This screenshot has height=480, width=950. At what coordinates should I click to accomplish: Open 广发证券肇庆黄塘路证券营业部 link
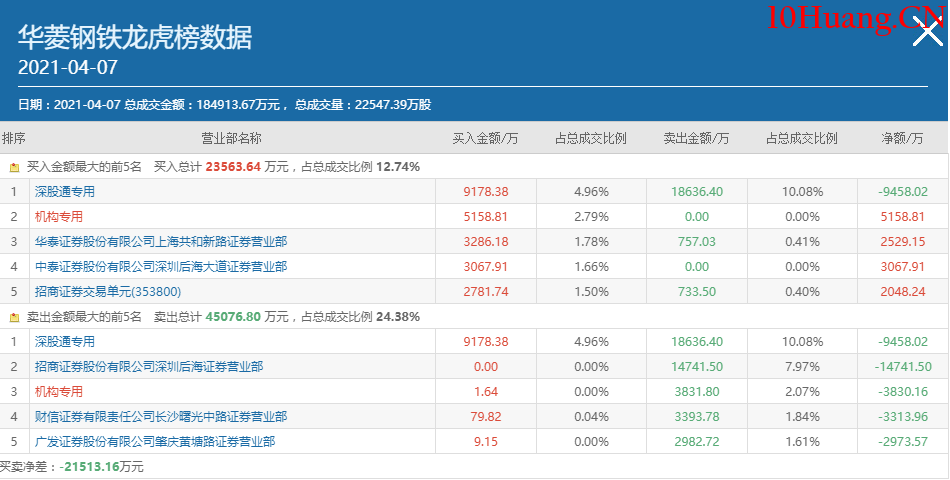point(155,442)
